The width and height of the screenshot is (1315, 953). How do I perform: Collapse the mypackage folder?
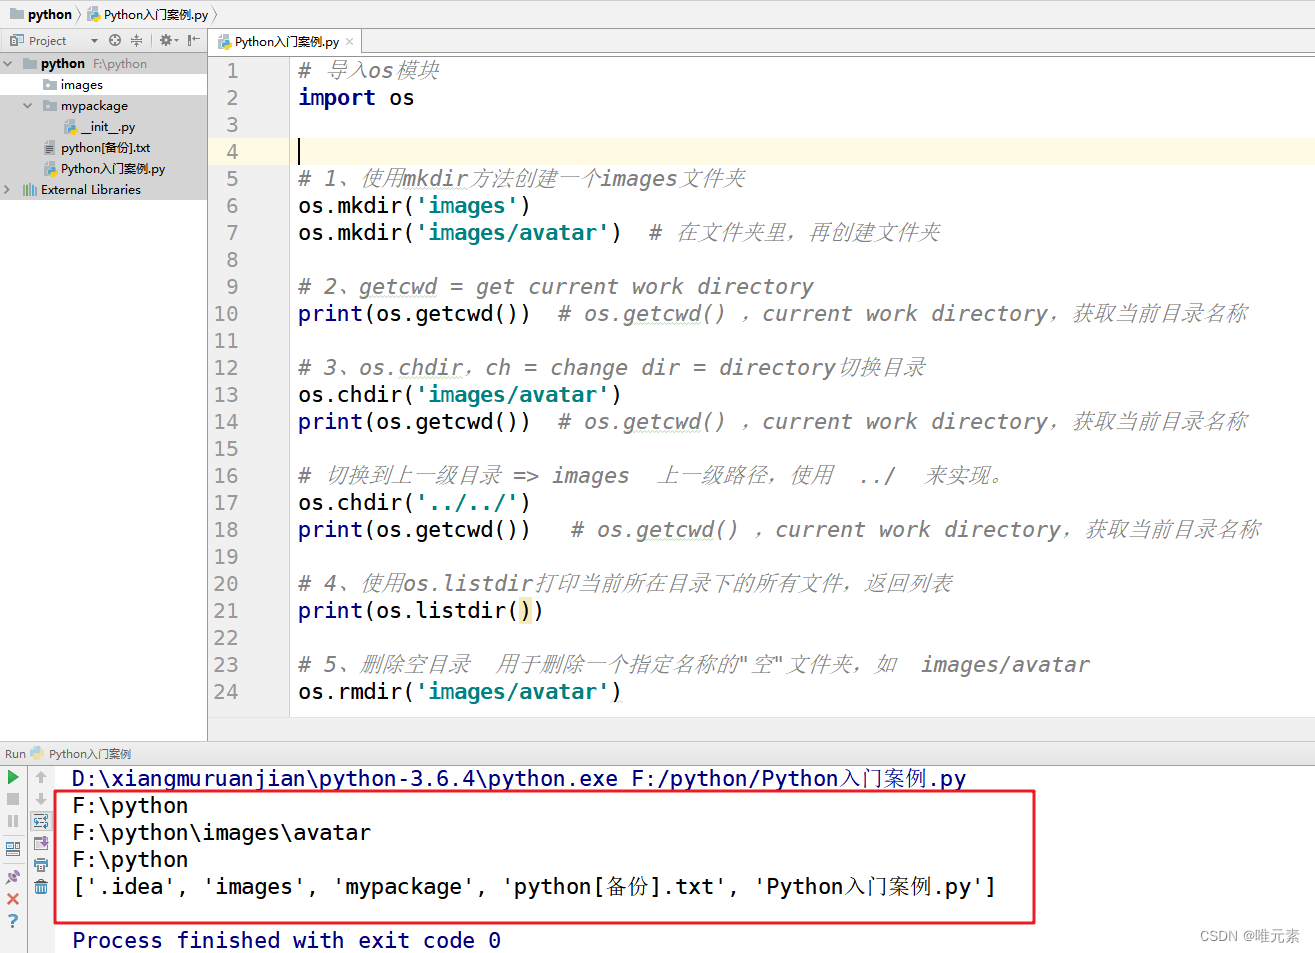coord(28,106)
